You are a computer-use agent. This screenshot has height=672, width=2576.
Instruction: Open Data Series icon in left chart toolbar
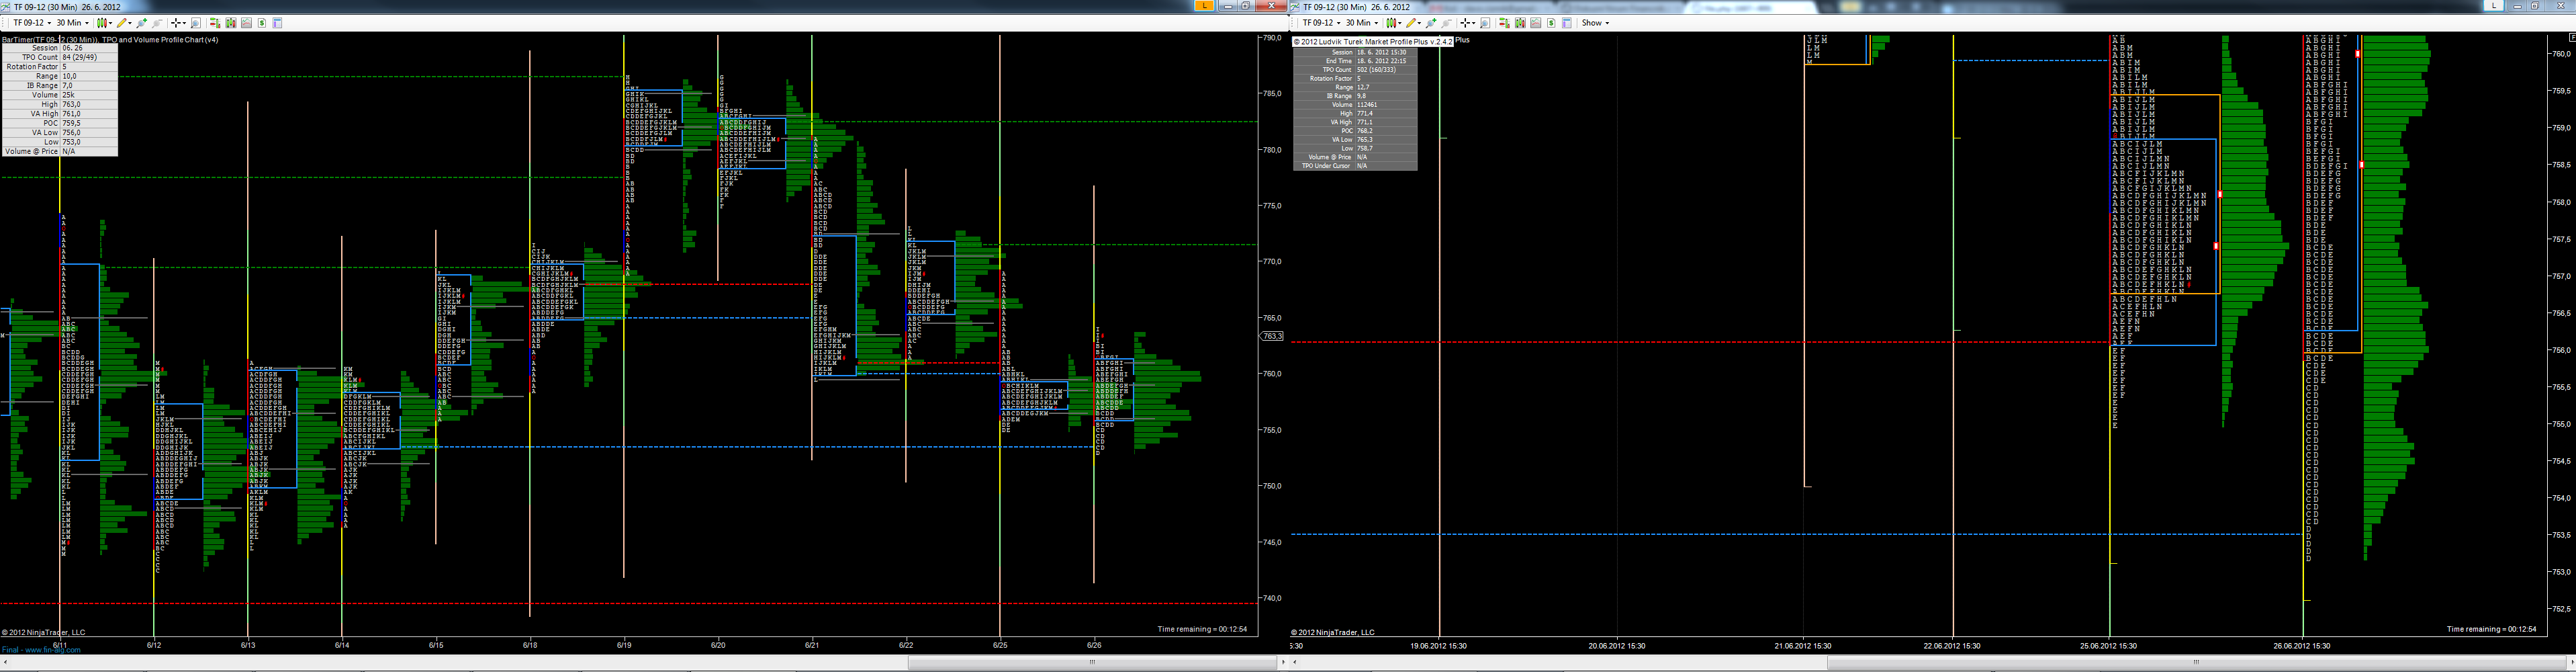coord(231,23)
